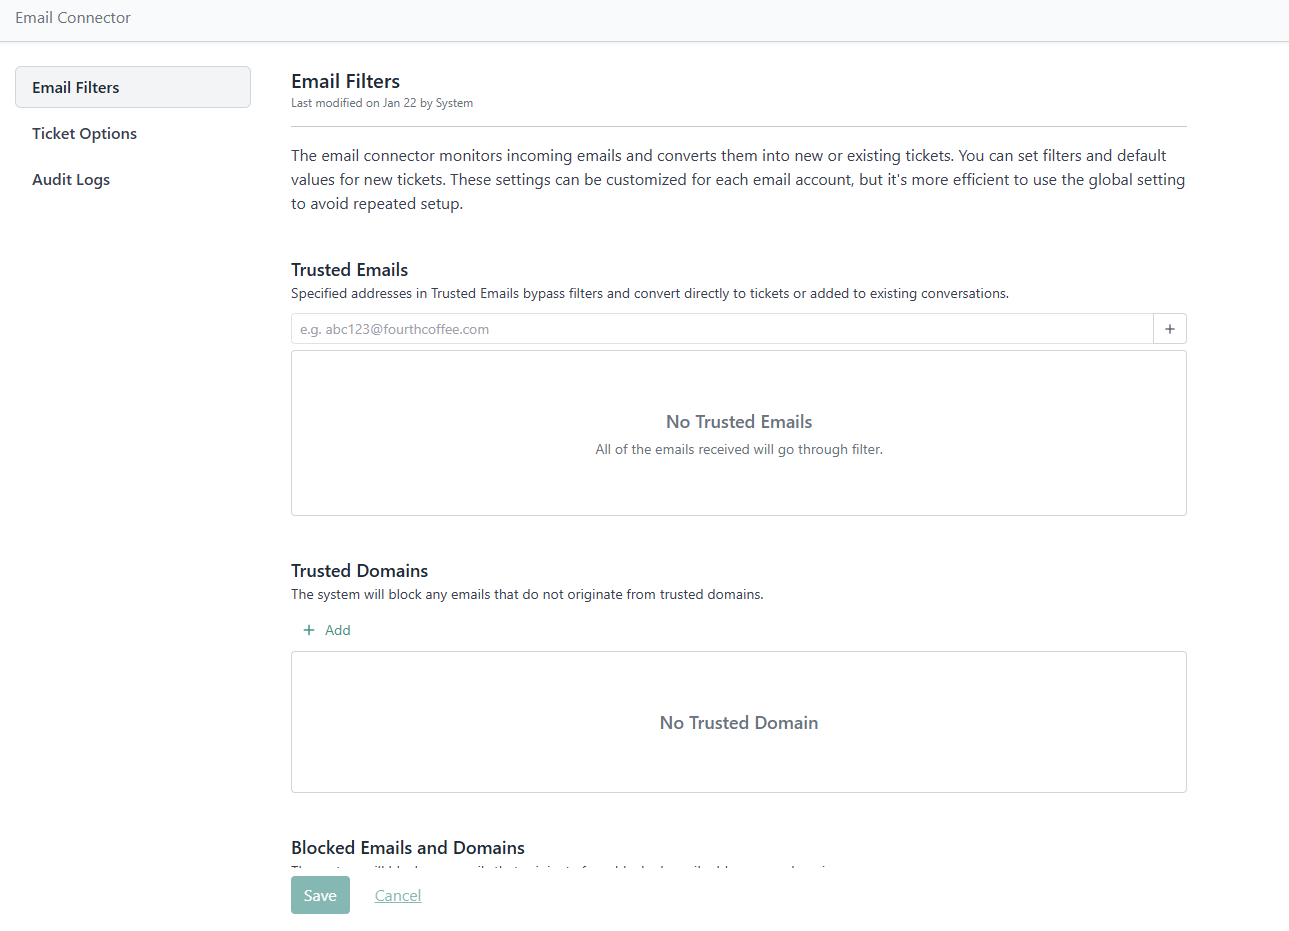
Task: Click the Trusted Emails bypass filters description
Action: (x=649, y=293)
